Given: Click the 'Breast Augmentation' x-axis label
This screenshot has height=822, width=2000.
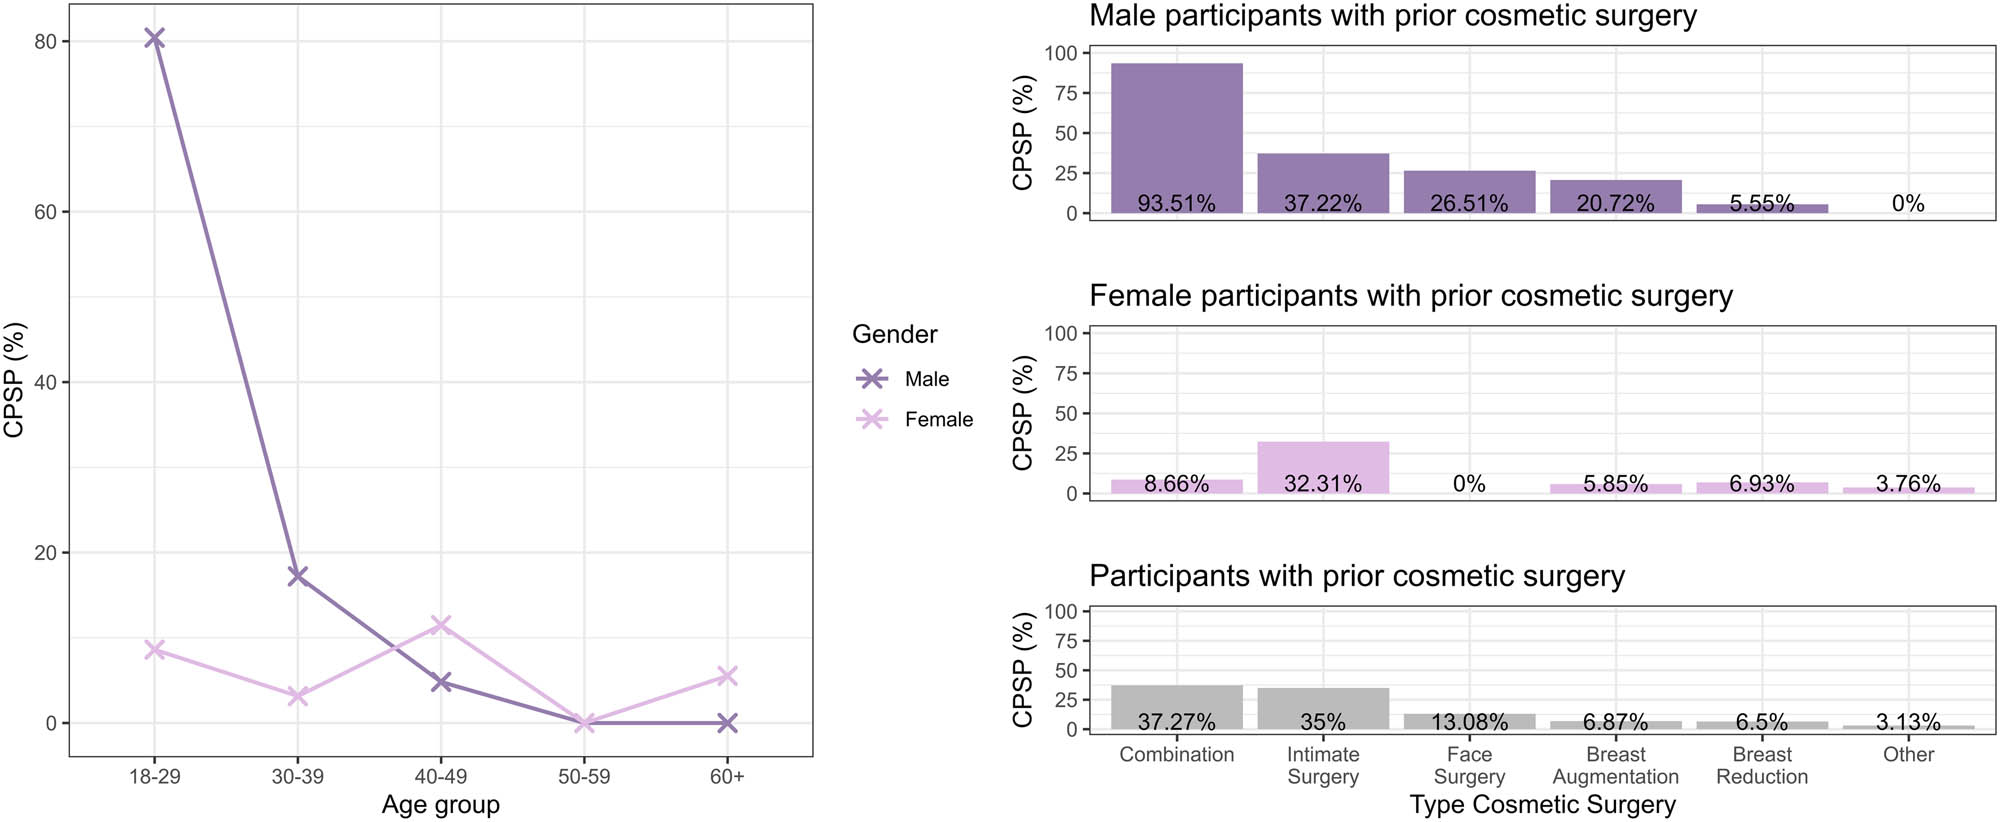Looking at the screenshot, I should coord(1615,766).
